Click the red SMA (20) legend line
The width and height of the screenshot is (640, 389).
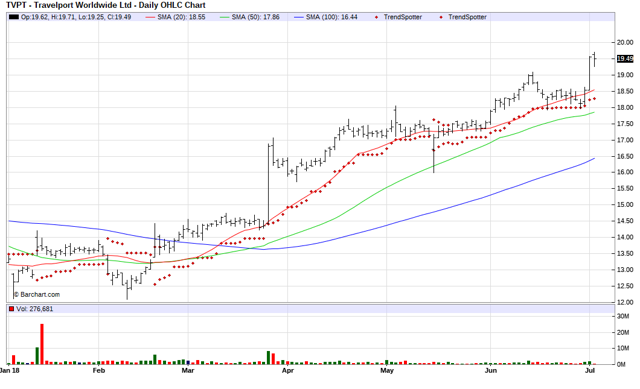click(150, 17)
